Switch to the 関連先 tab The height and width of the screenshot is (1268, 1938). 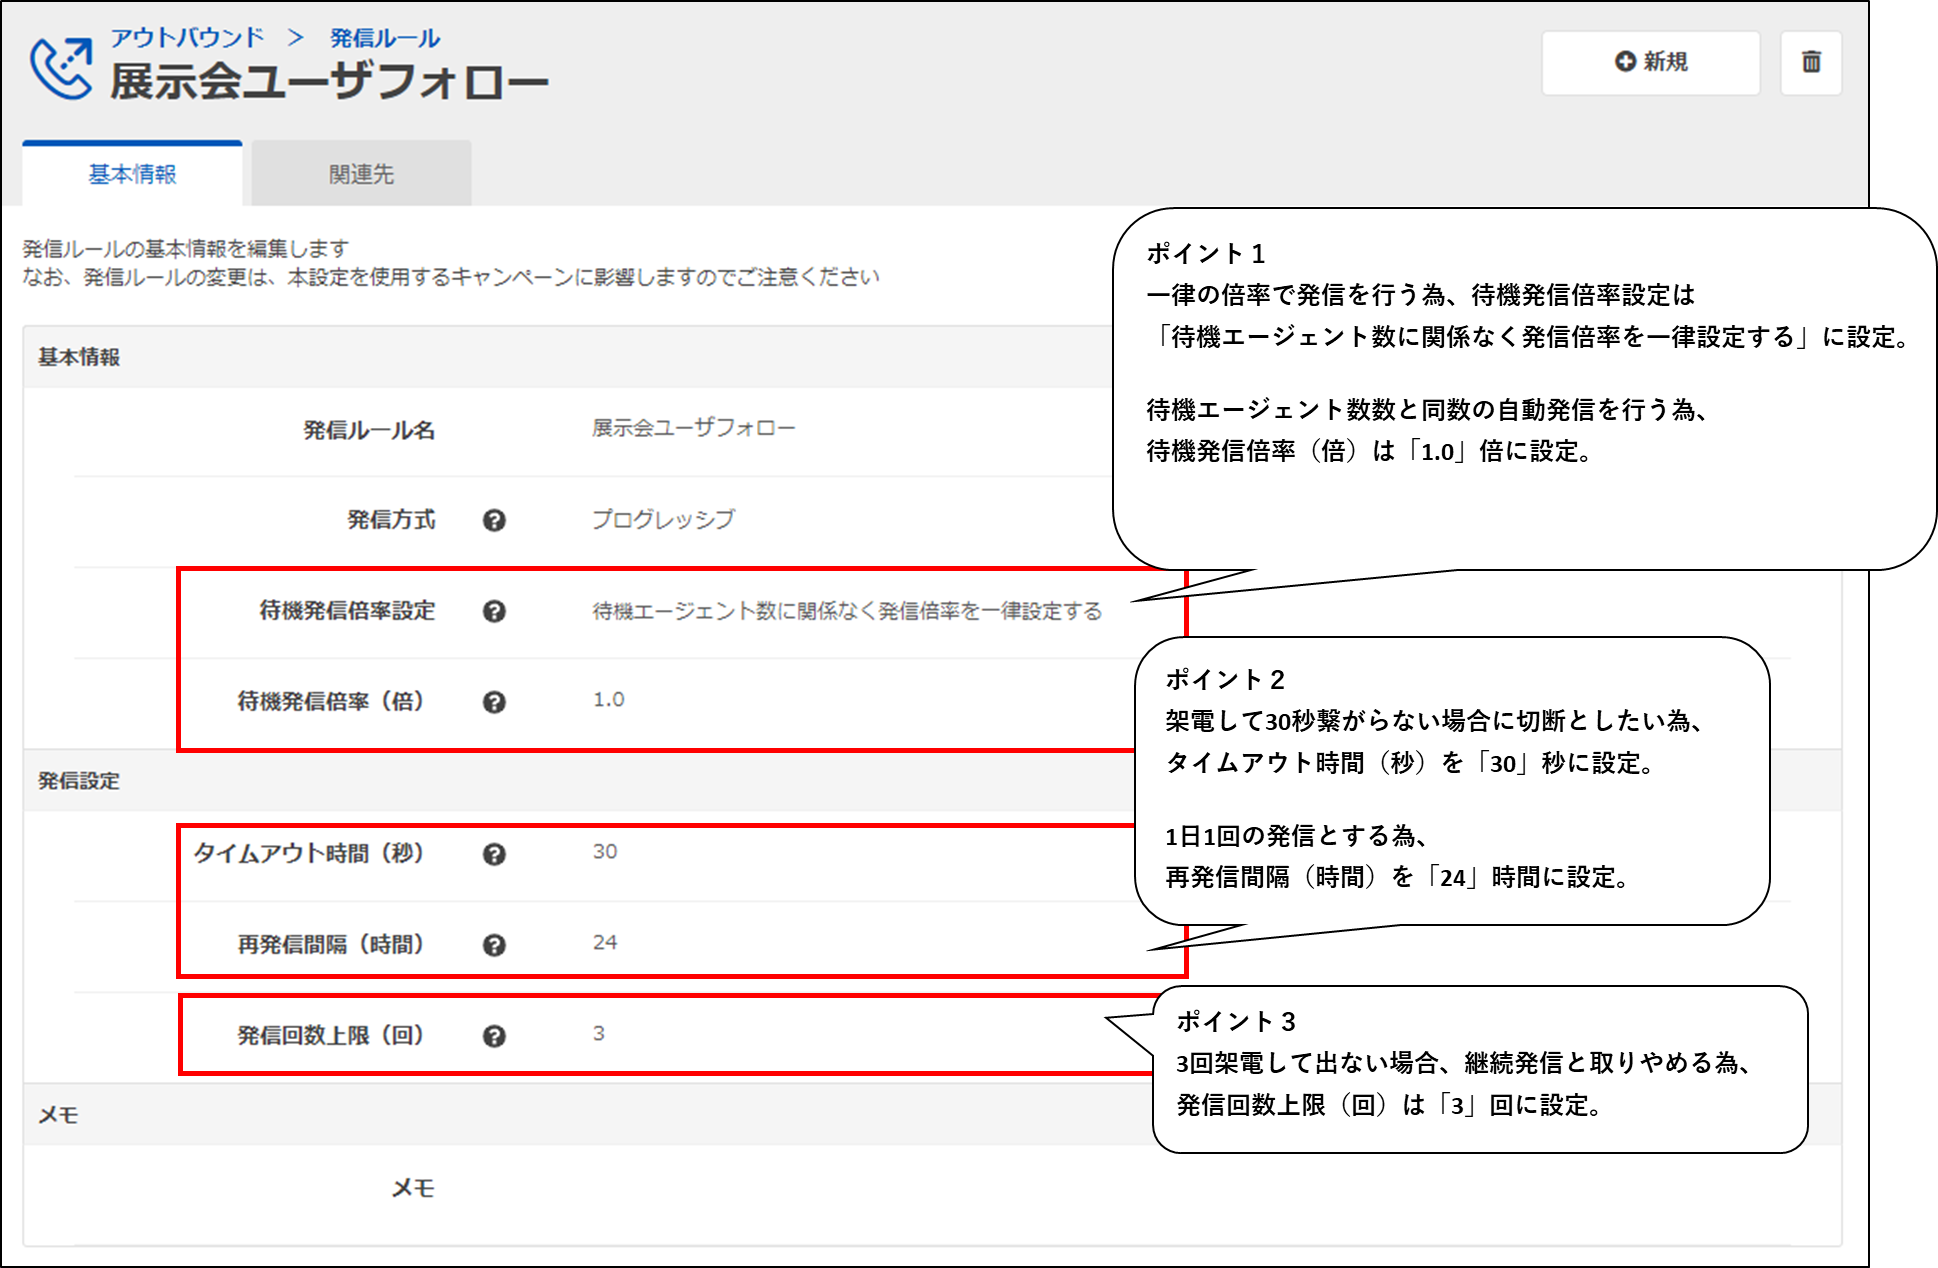click(361, 174)
